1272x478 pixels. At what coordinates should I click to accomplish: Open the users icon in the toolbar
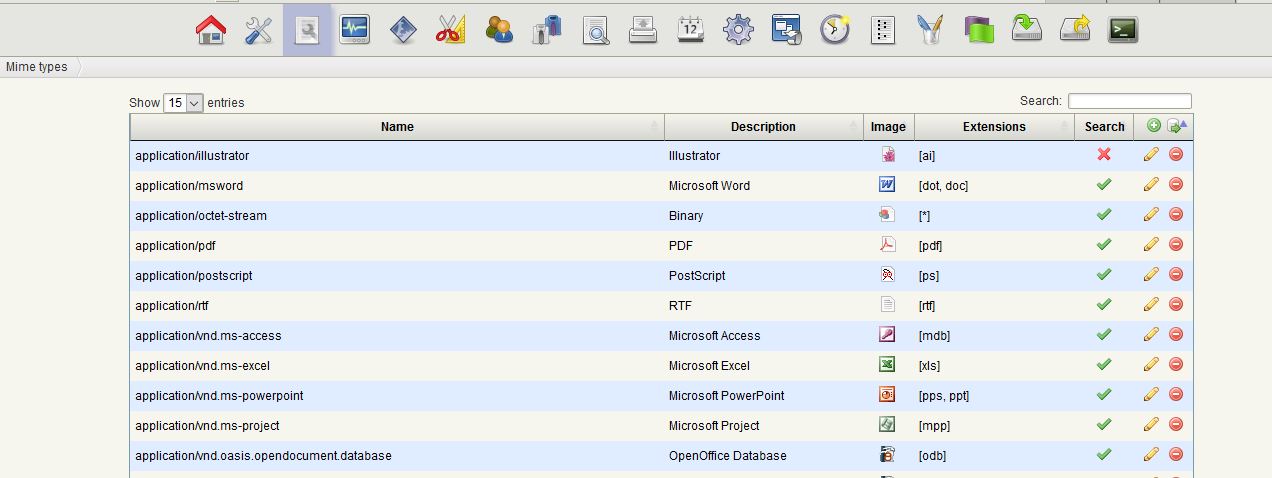click(x=498, y=30)
